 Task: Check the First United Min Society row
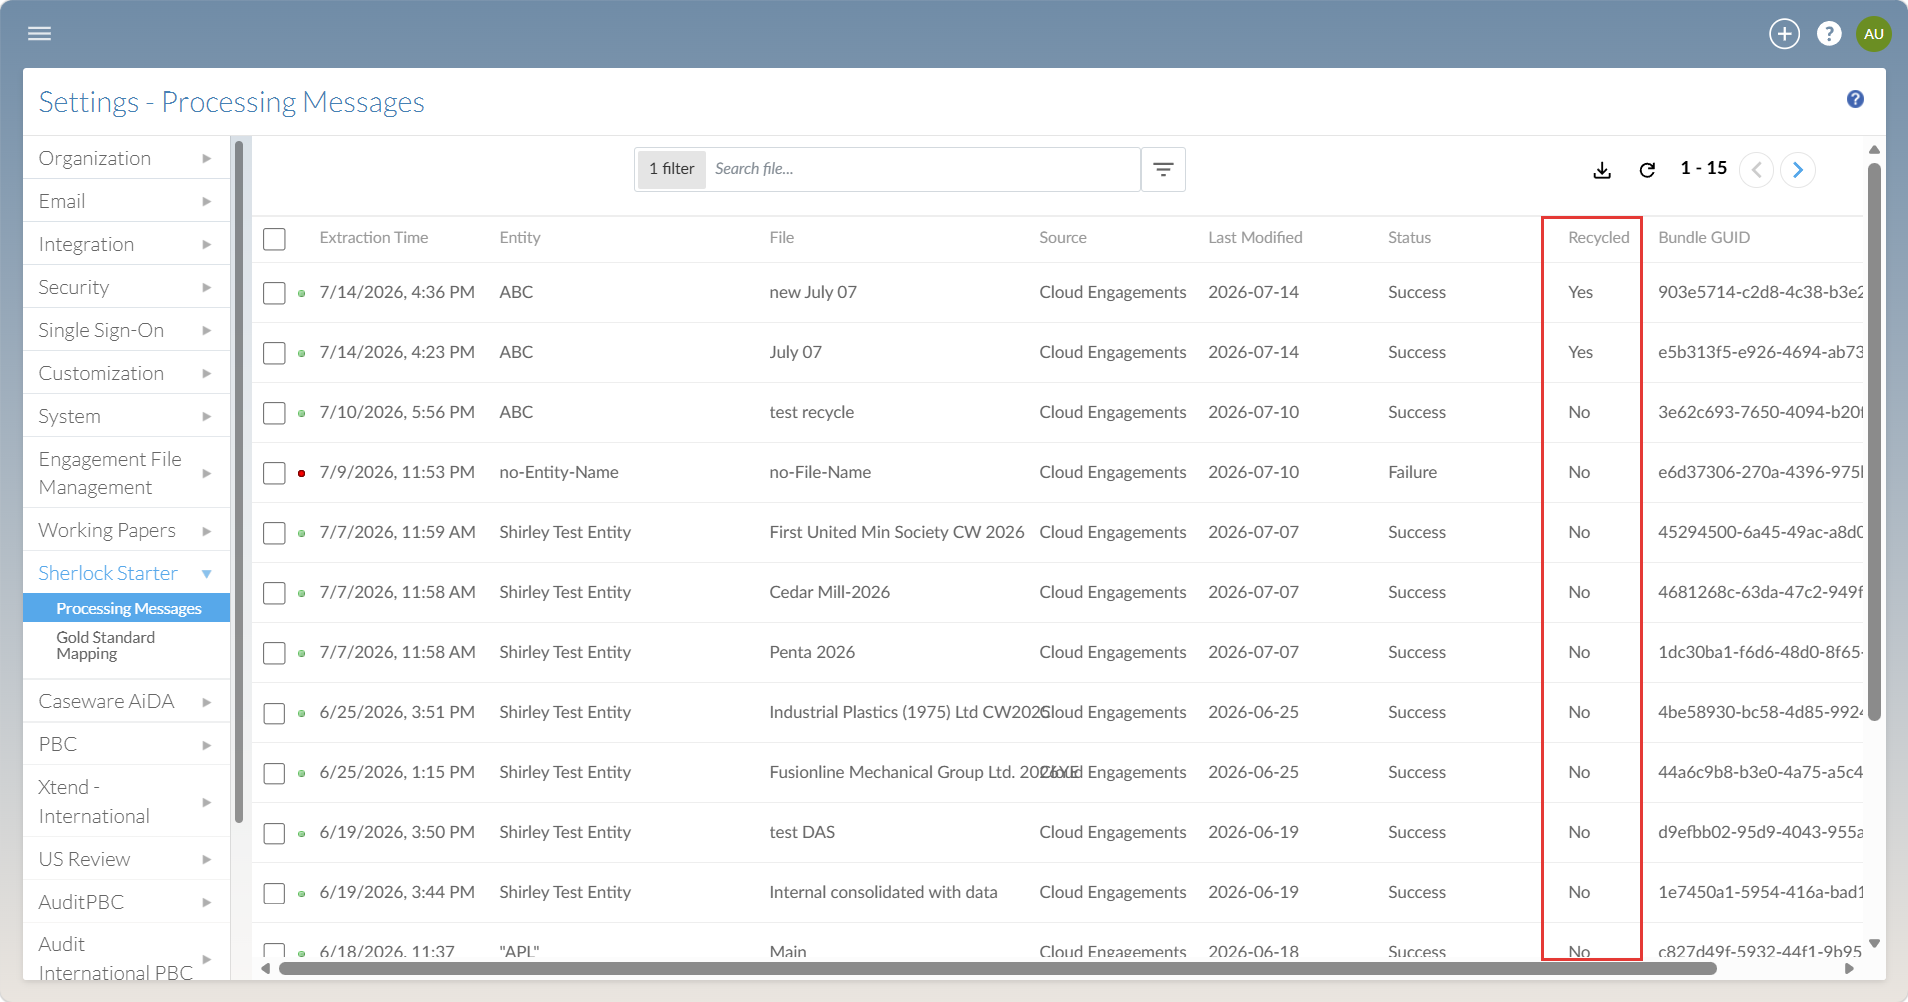point(274,533)
